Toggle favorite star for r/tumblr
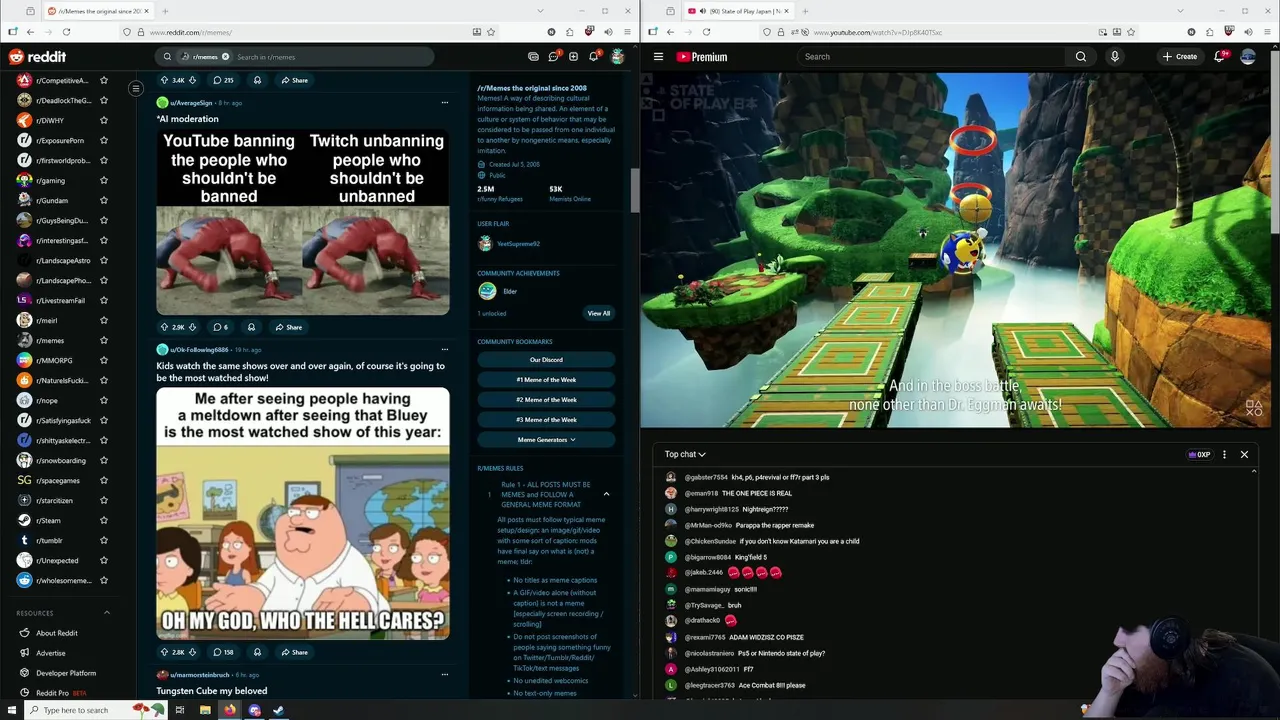Image resolution: width=1280 pixels, height=720 pixels. [x=104, y=540]
